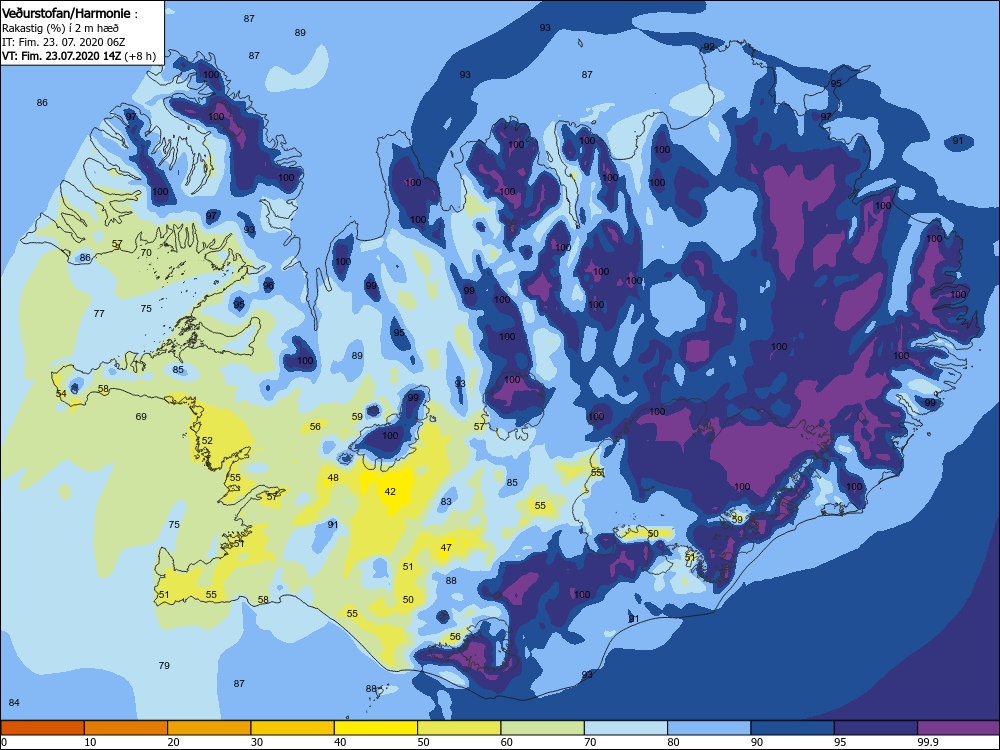Screen dimensions: 1000x750
Task: Click the "Rakastig (%) í 2 m hæð" line
Action: click(60, 28)
